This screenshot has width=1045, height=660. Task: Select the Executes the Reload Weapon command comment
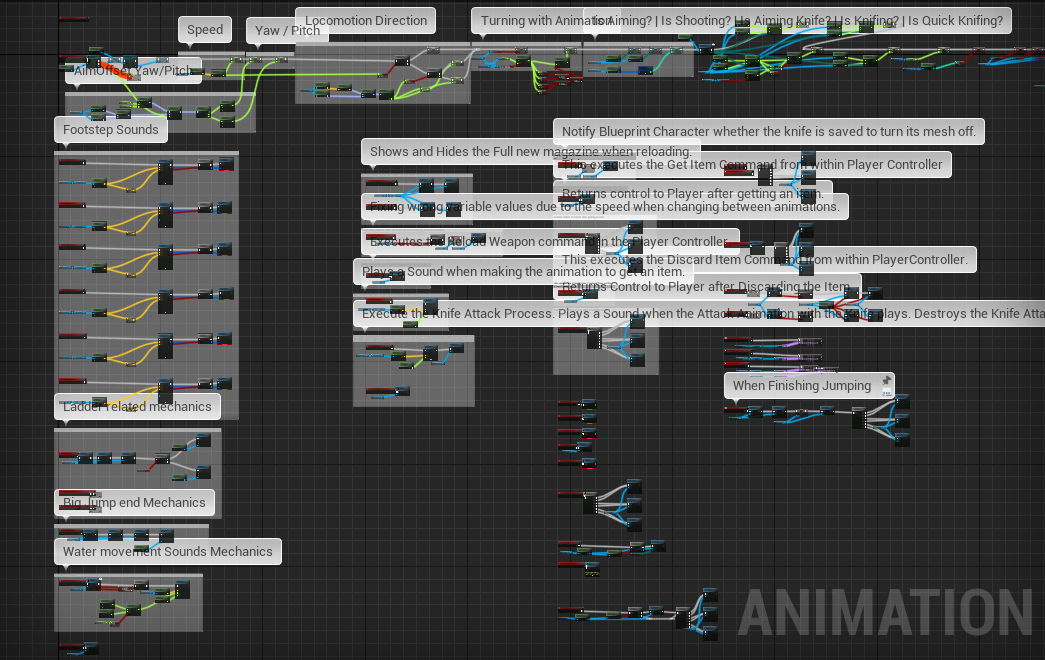[550, 242]
